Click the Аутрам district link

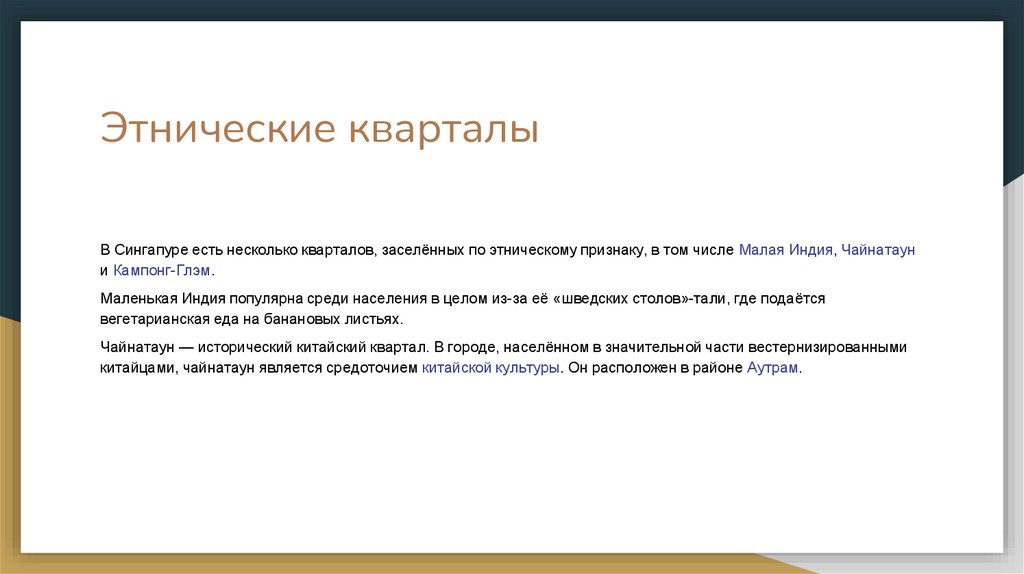click(772, 368)
